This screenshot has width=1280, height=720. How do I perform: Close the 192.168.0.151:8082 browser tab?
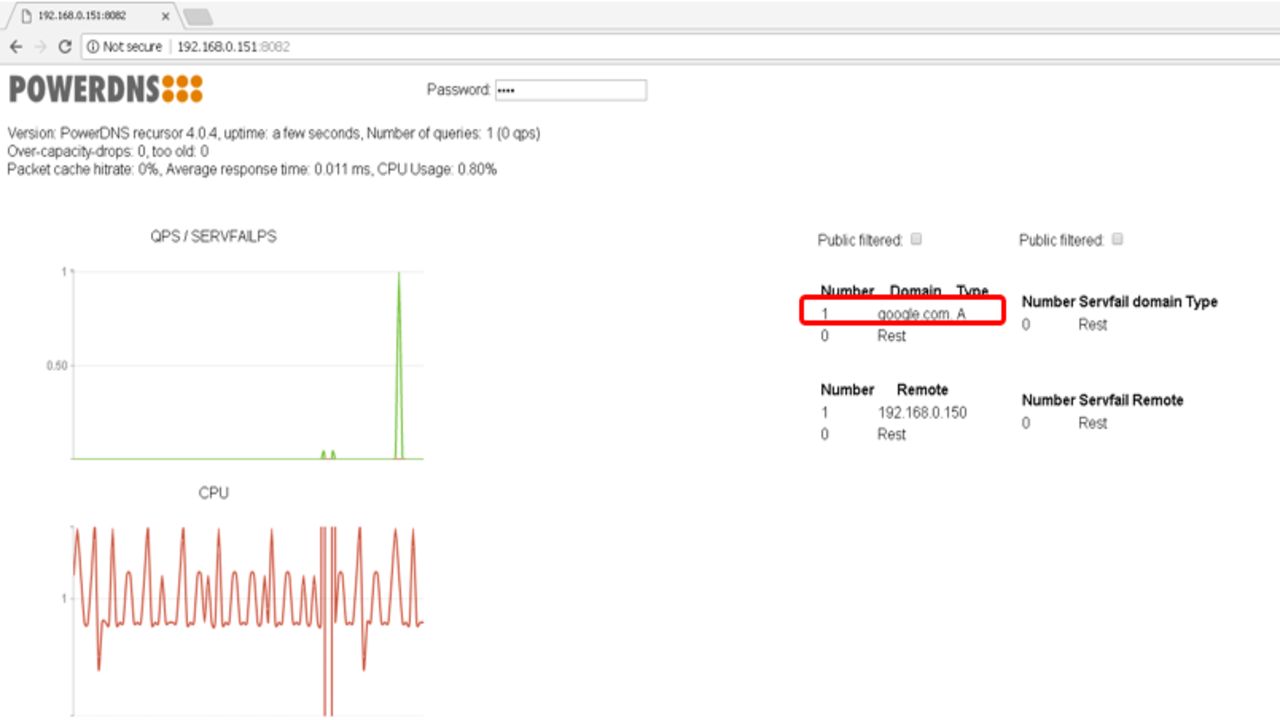(165, 16)
